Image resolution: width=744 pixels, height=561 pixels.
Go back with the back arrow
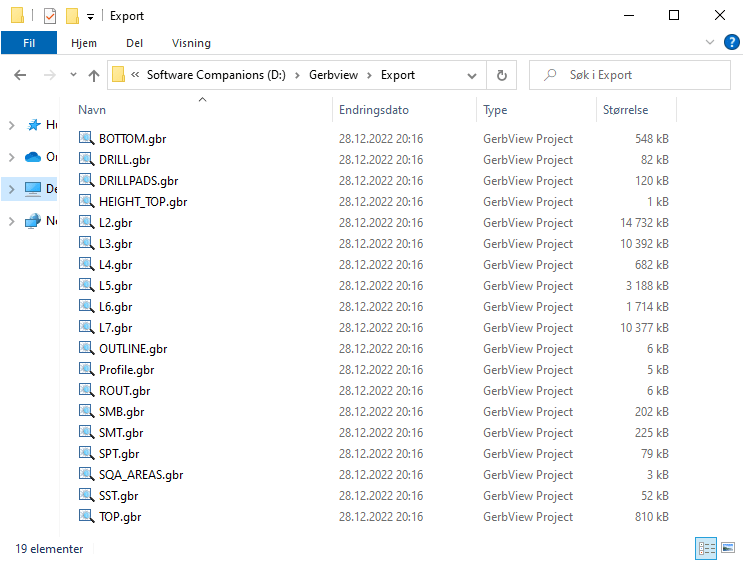[x=20, y=75]
